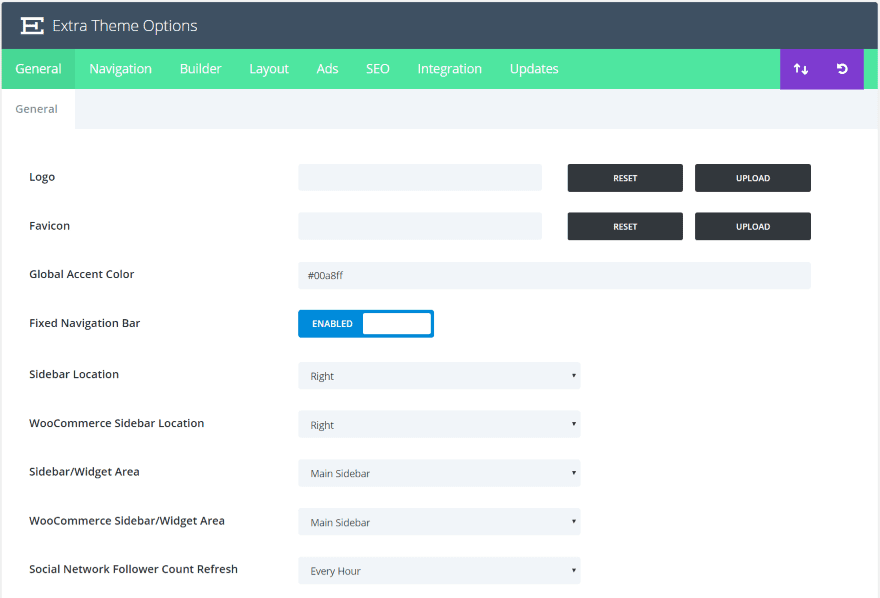Open the Sidebar Location dropdown
Viewport: 880px width, 598px height.
click(438, 376)
